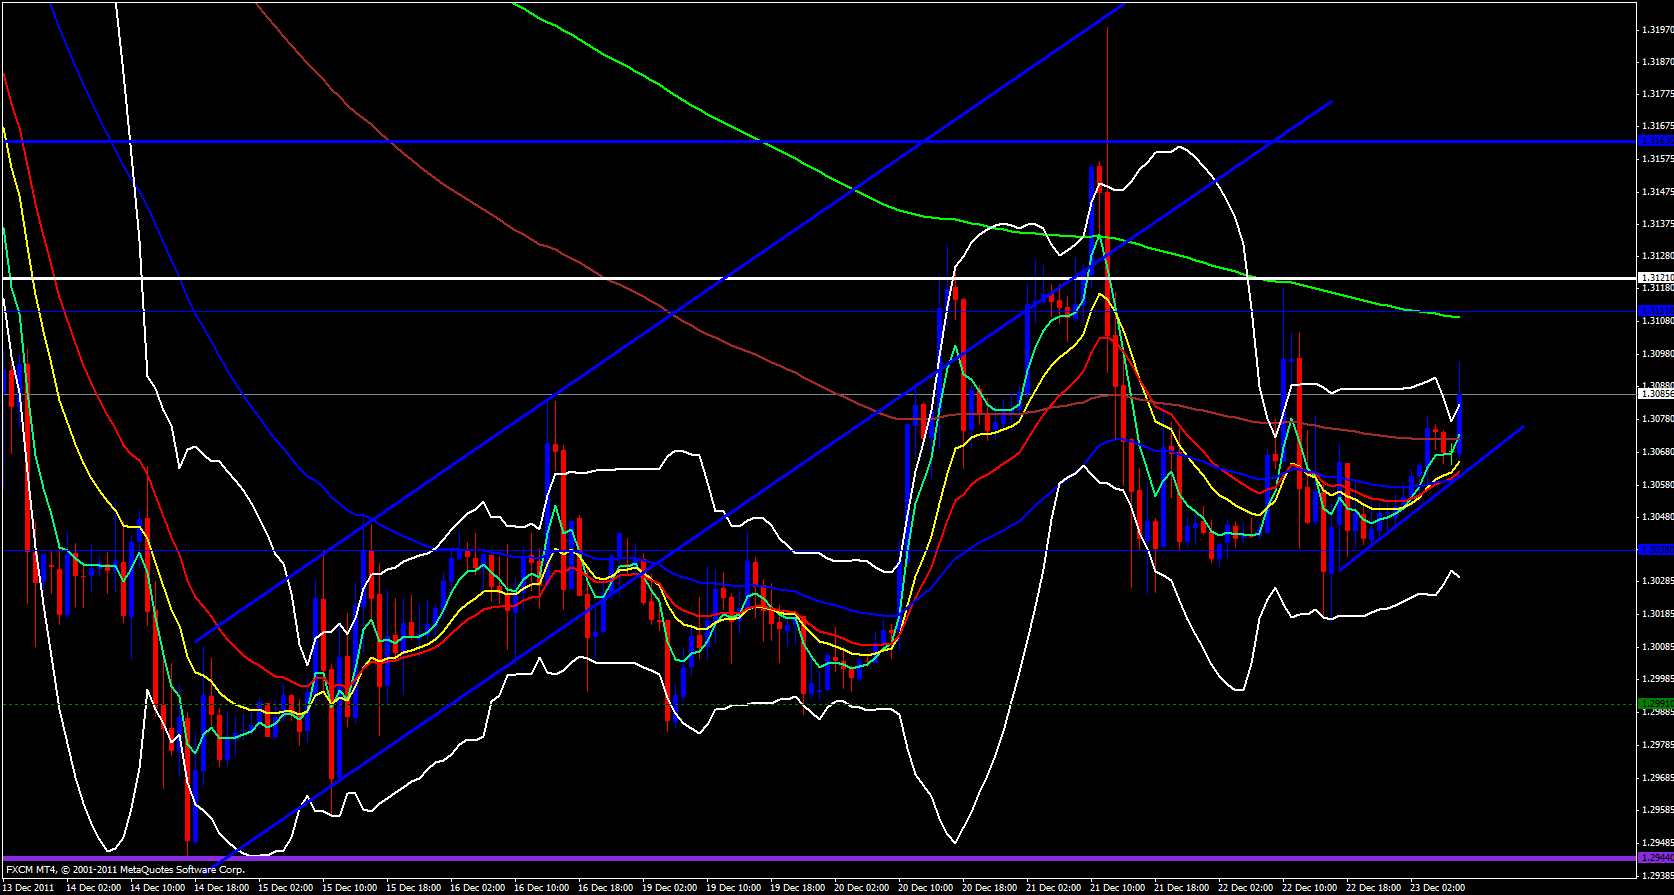
Task: Click the 1.30980 price axis label
Action: (1658, 354)
